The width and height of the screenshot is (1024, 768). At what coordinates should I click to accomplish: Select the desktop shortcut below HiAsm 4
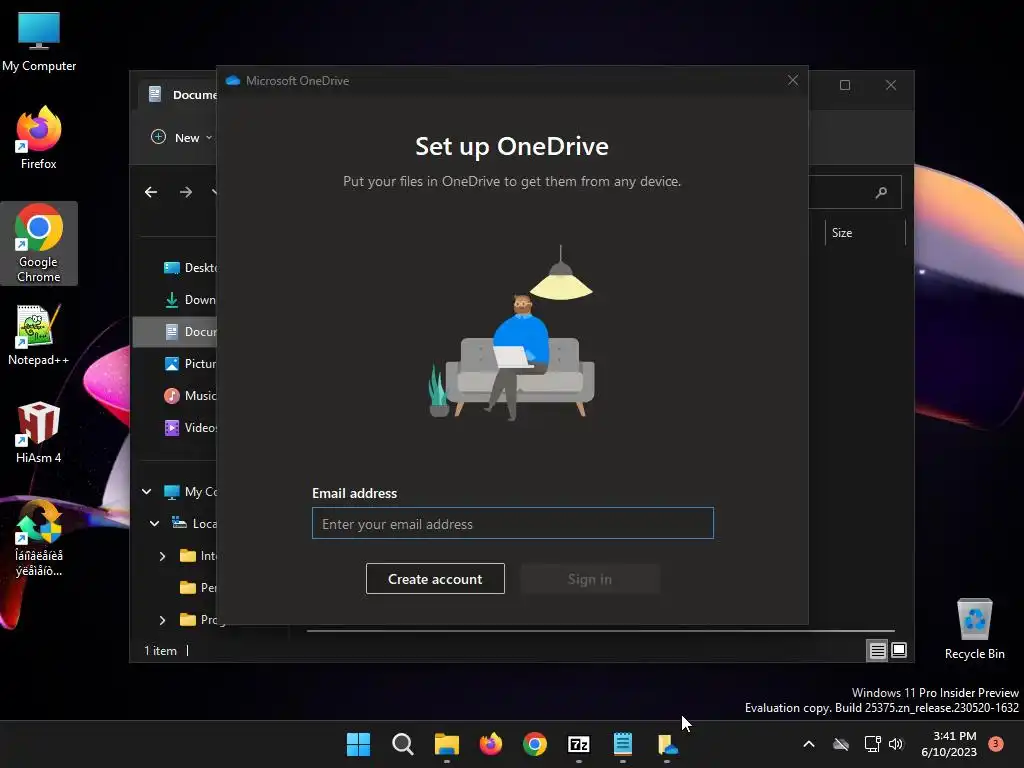pos(39,538)
